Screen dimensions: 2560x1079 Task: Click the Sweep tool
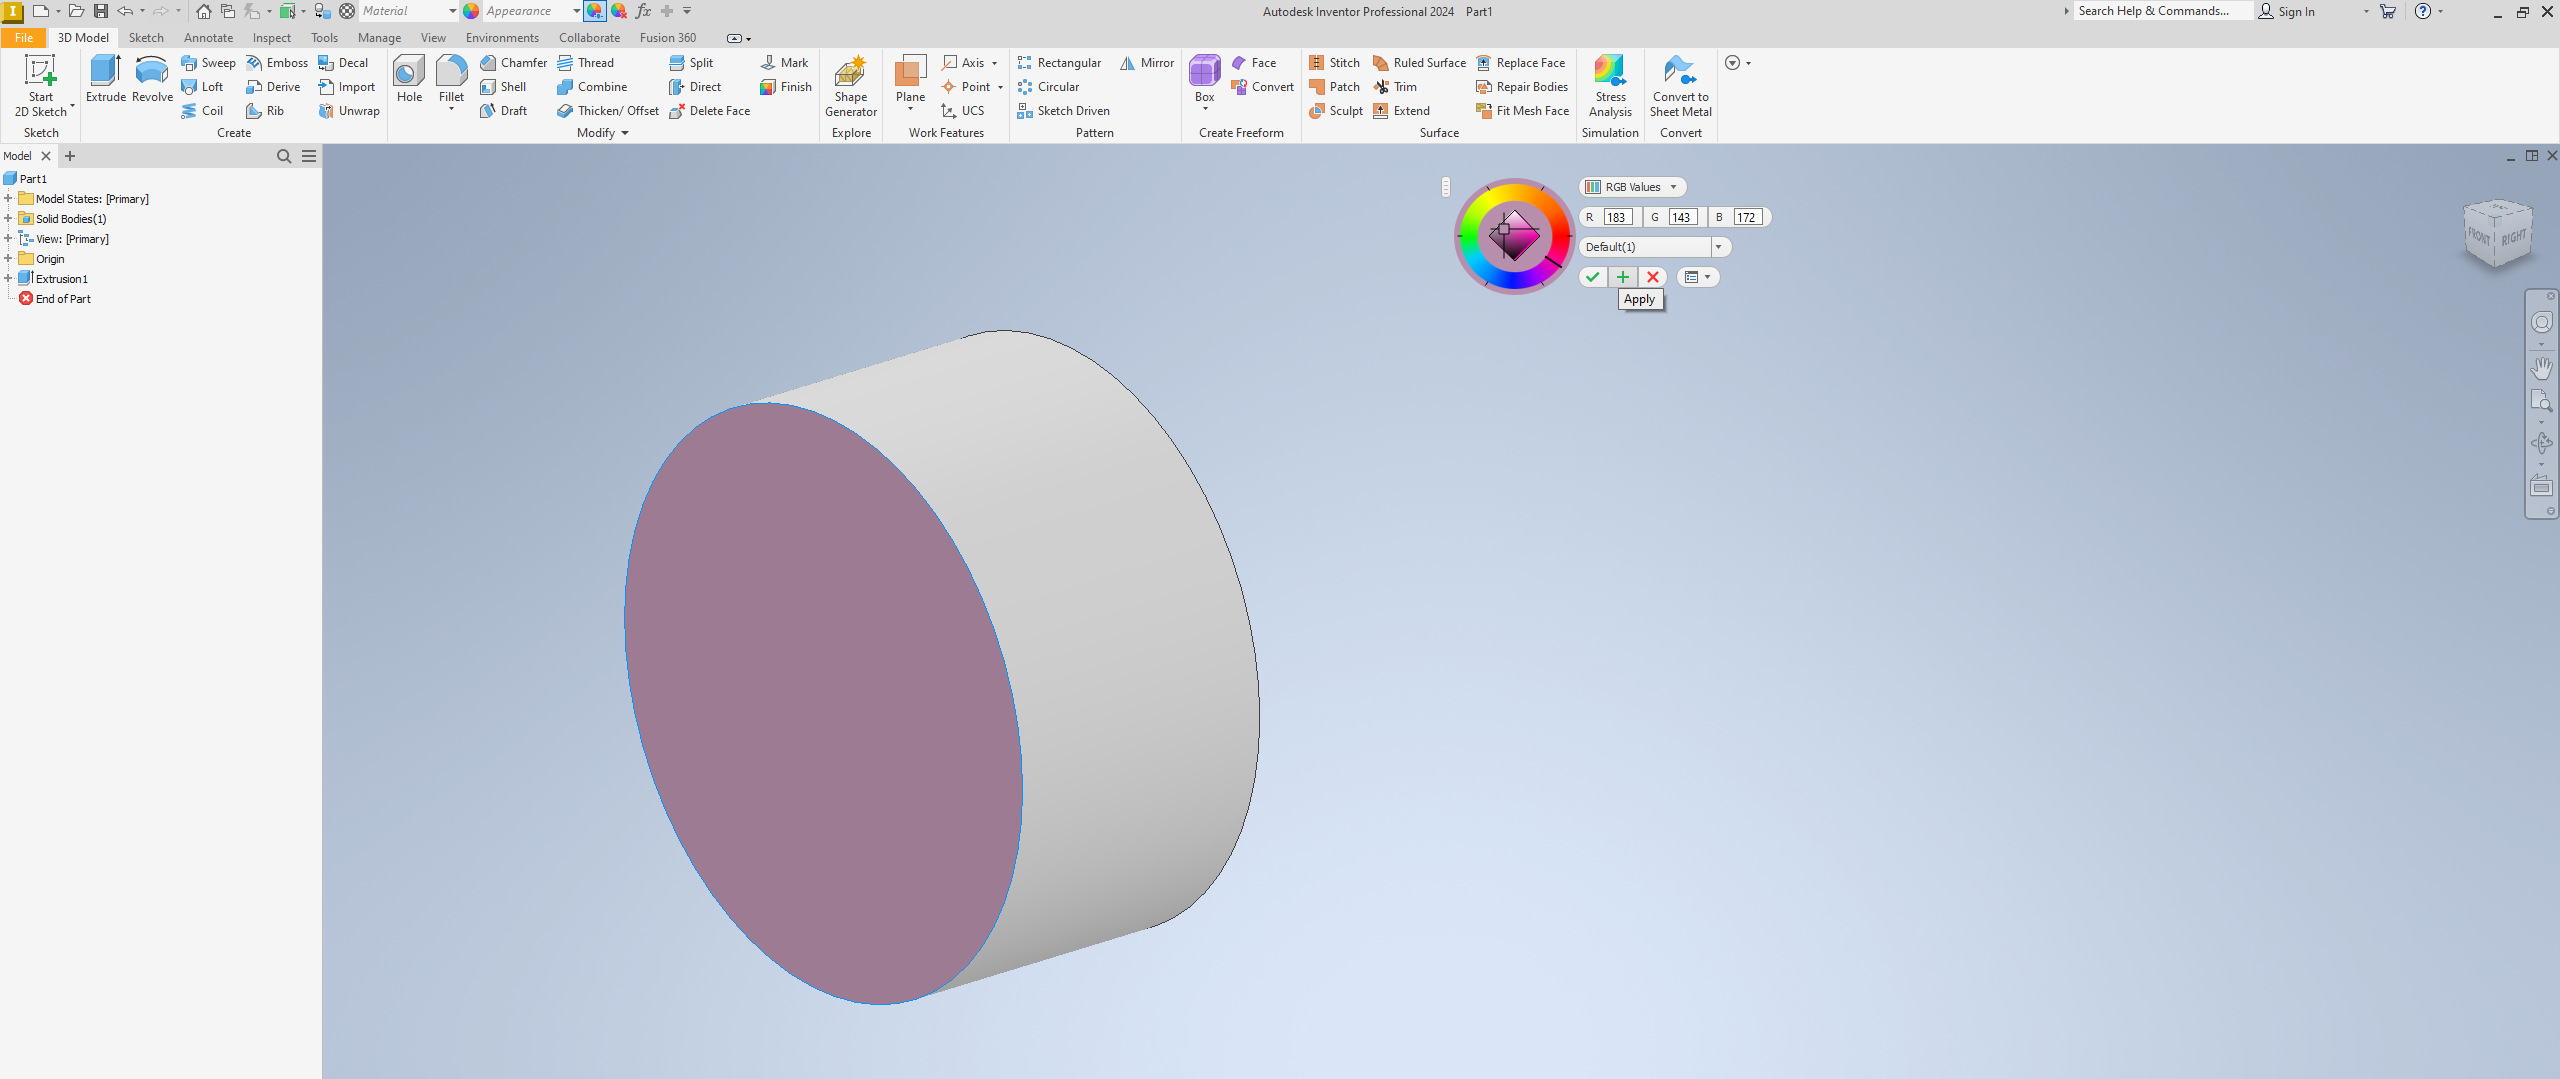click(208, 63)
